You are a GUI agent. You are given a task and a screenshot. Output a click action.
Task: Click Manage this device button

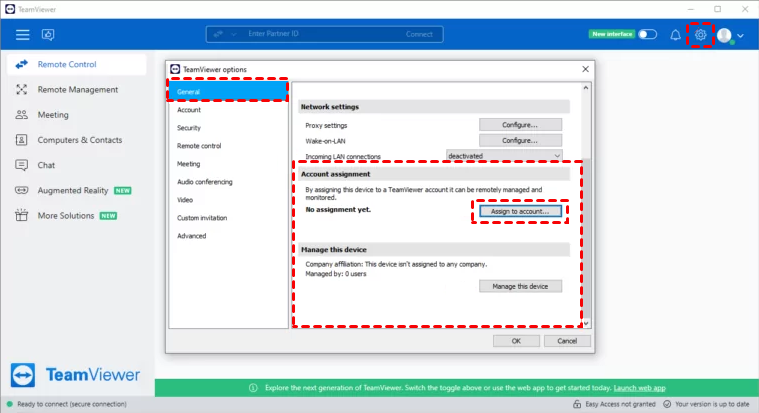tap(520, 286)
